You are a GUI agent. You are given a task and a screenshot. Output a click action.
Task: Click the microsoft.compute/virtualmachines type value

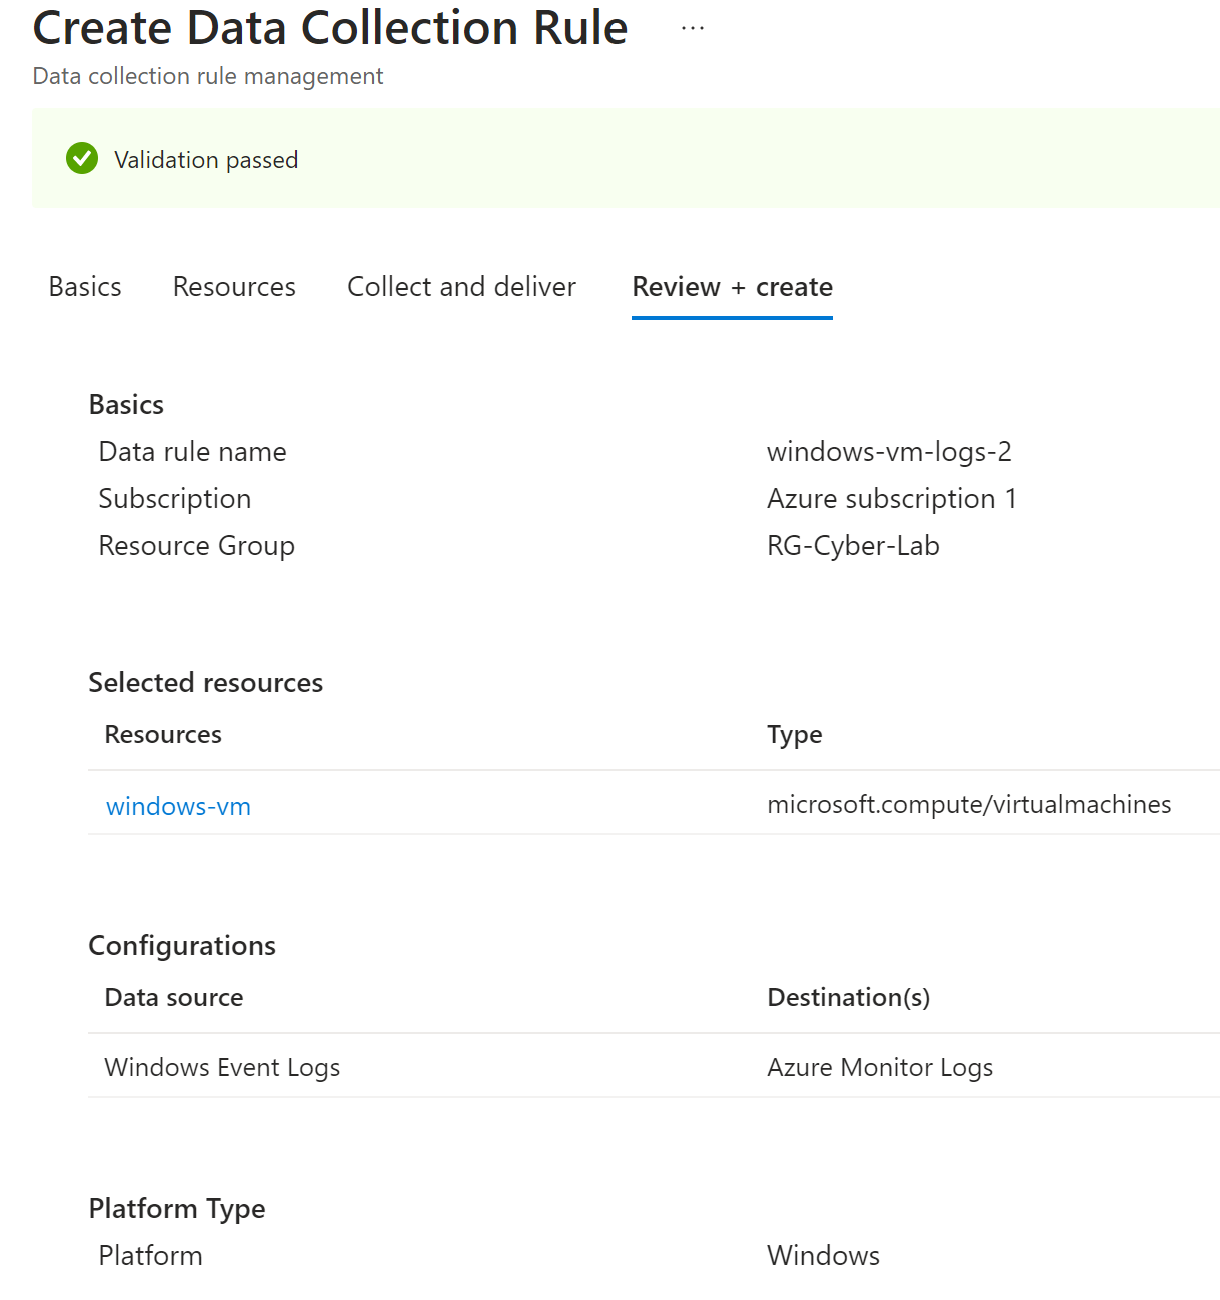[968, 804]
